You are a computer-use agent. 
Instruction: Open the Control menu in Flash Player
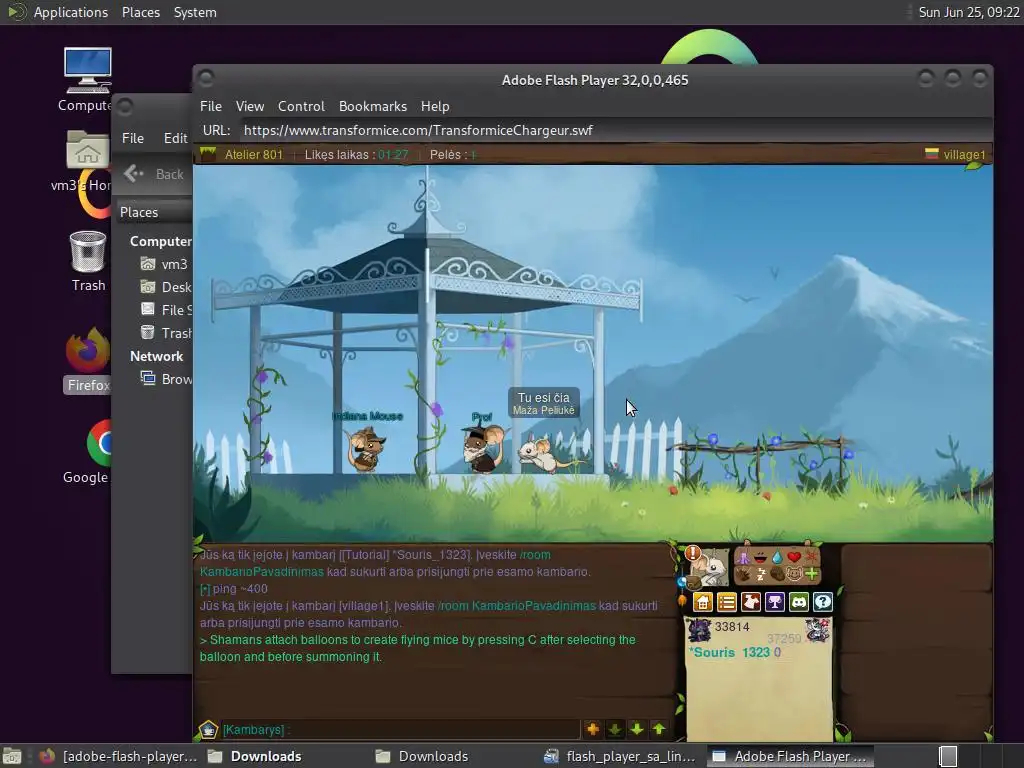coord(301,106)
